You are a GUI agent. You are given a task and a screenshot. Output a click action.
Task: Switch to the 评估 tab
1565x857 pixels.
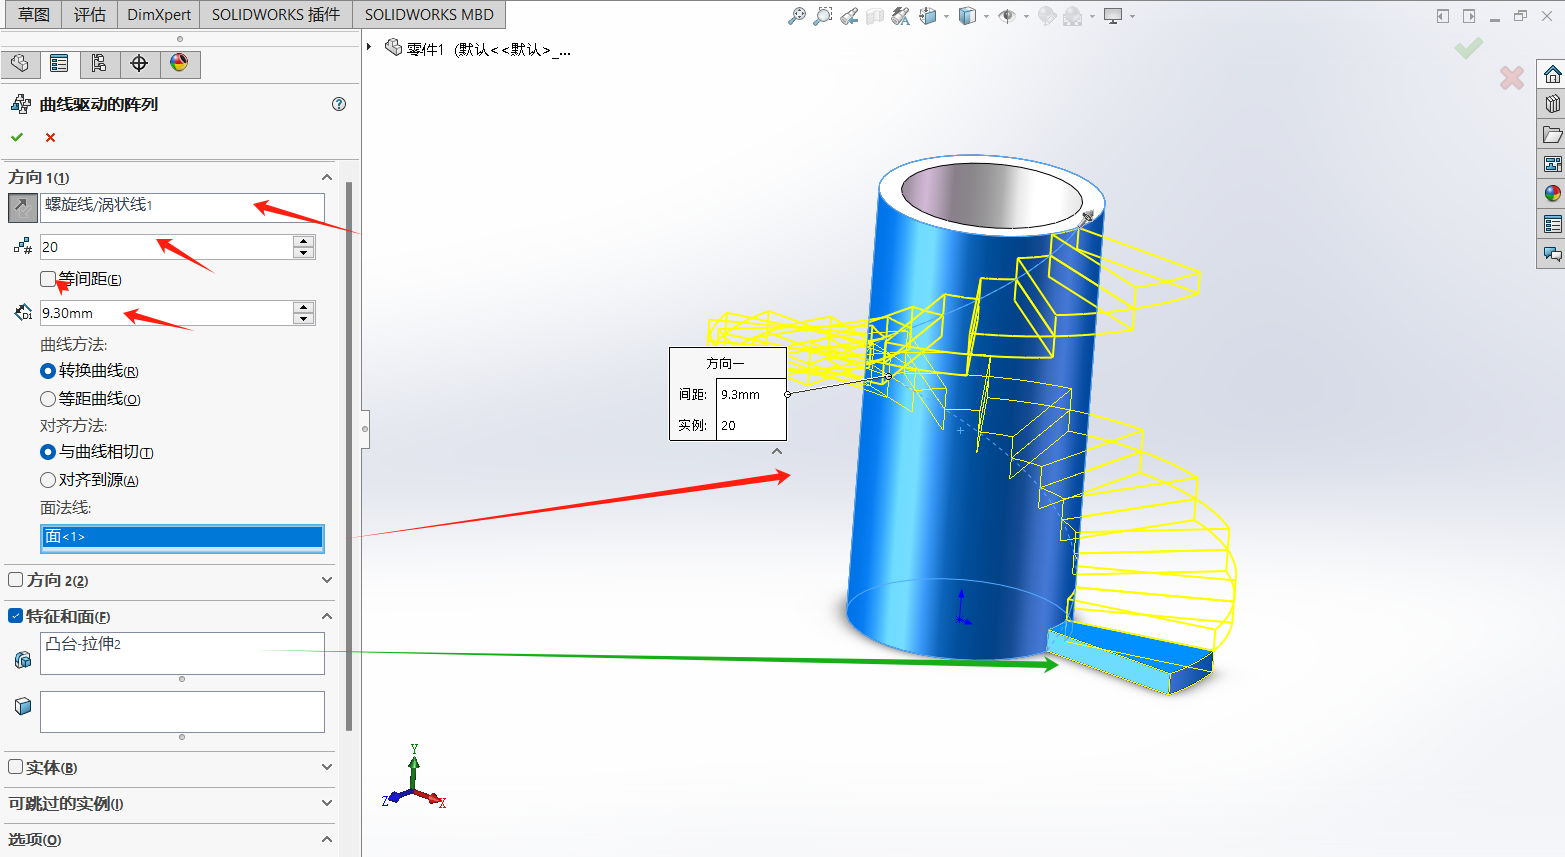tap(90, 15)
